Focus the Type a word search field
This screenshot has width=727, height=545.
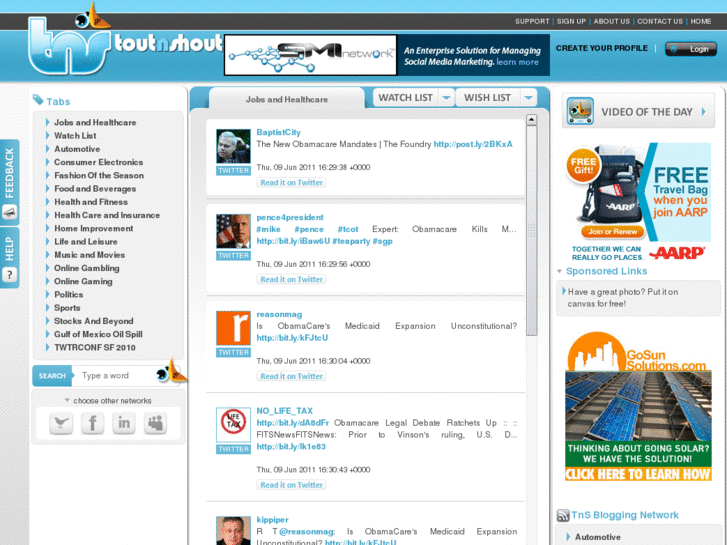116,376
